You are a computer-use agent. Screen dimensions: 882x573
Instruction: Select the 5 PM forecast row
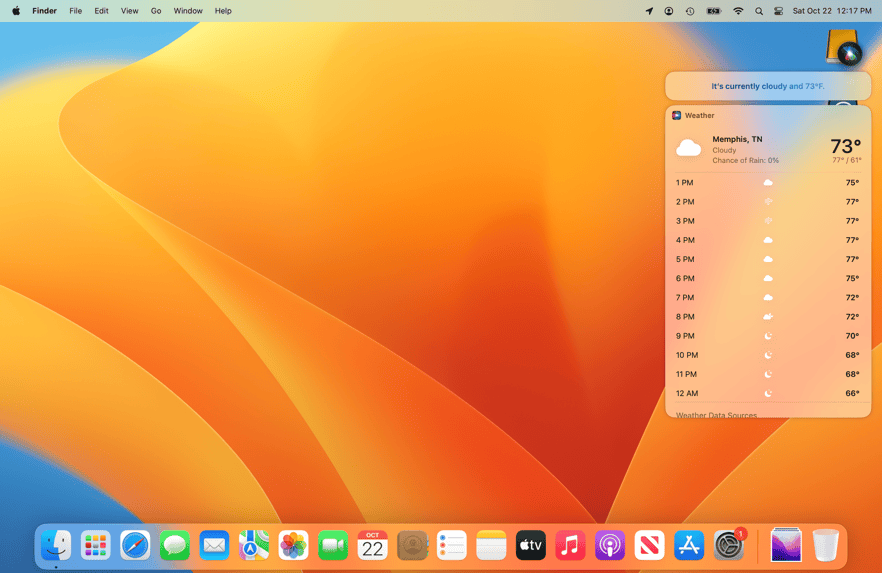click(x=768, y=259)
